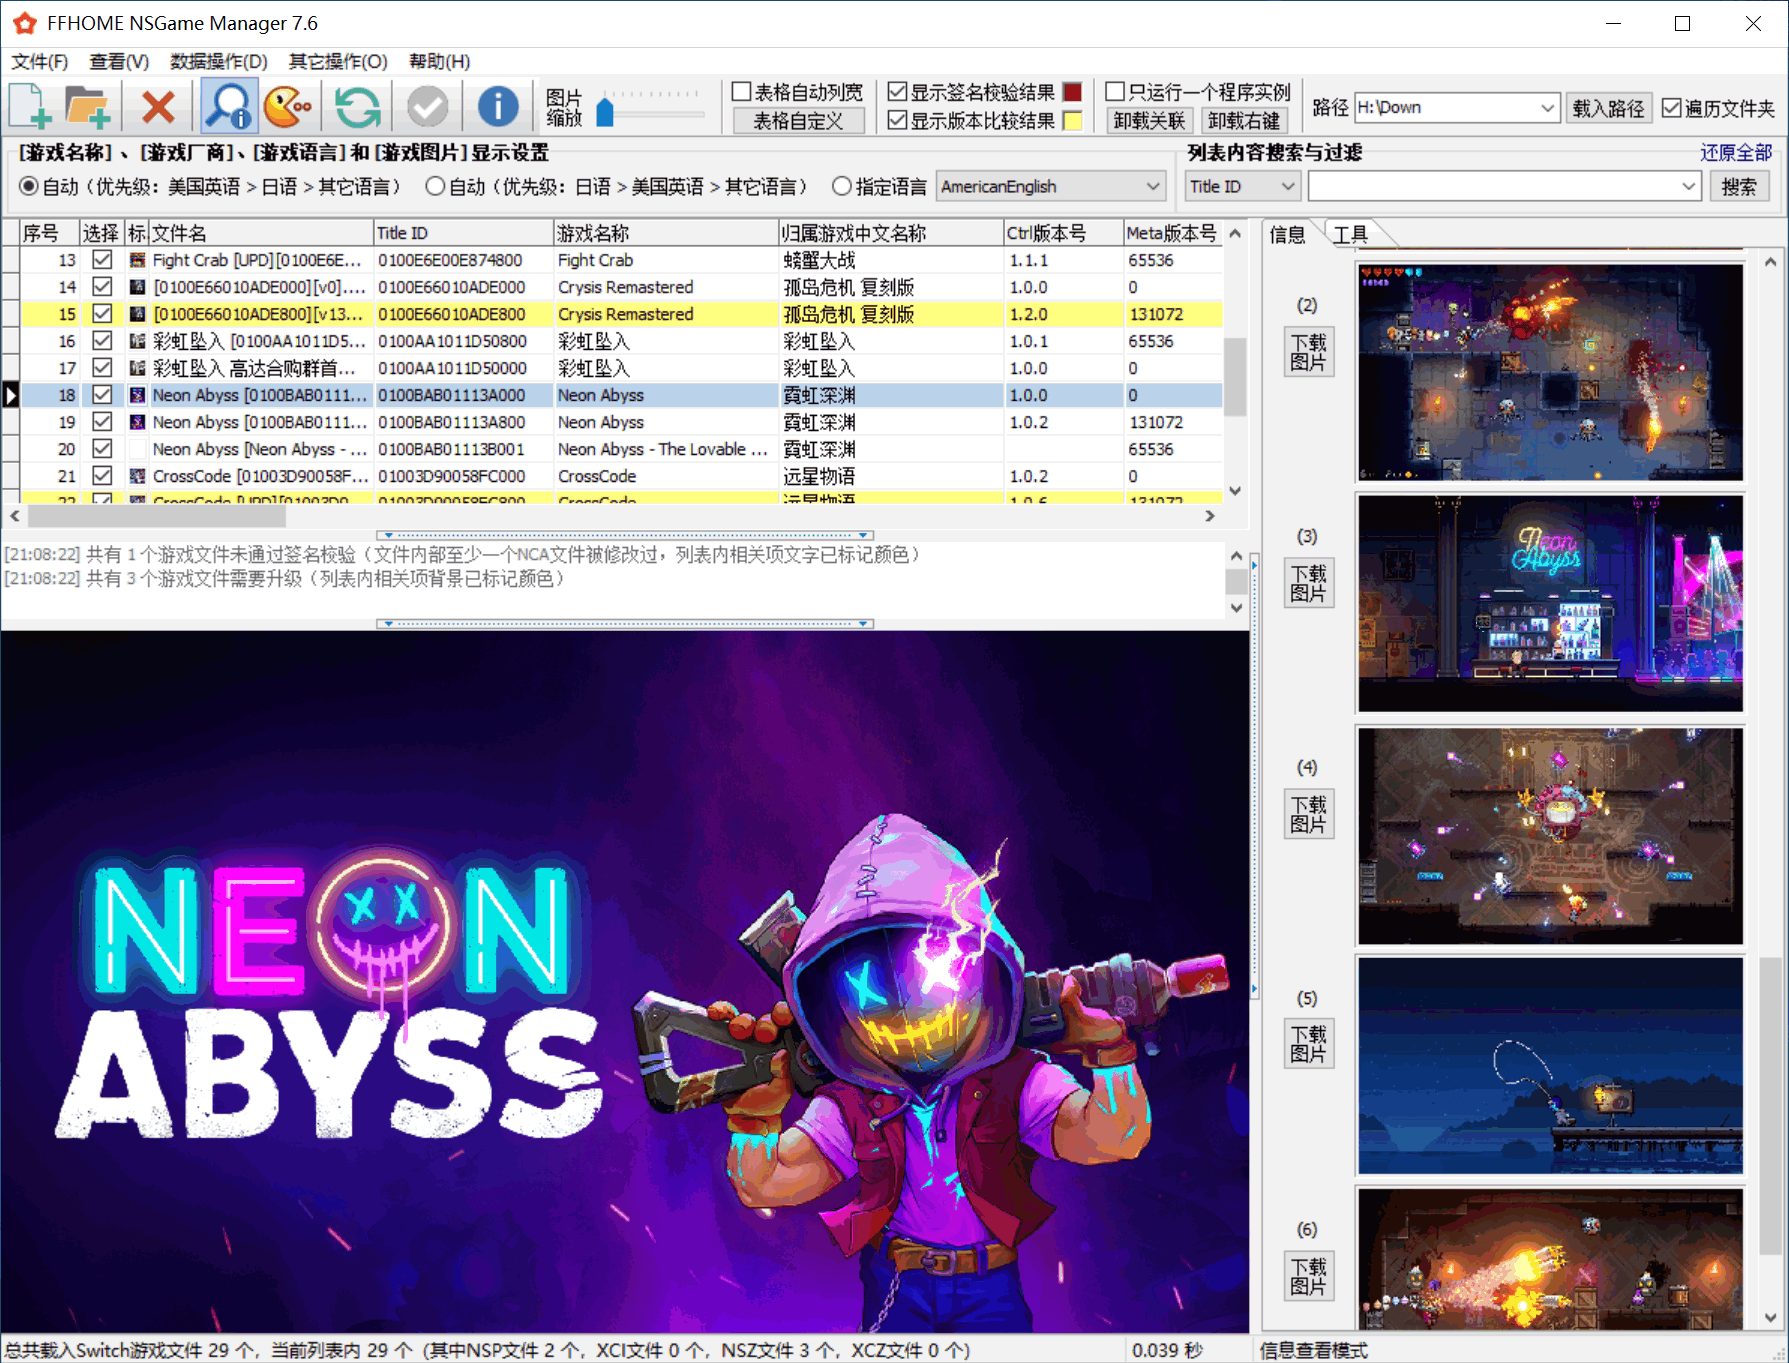Sort by the Title ID column header
This screenshot has height=1363, width=1789.
(464, 233)
